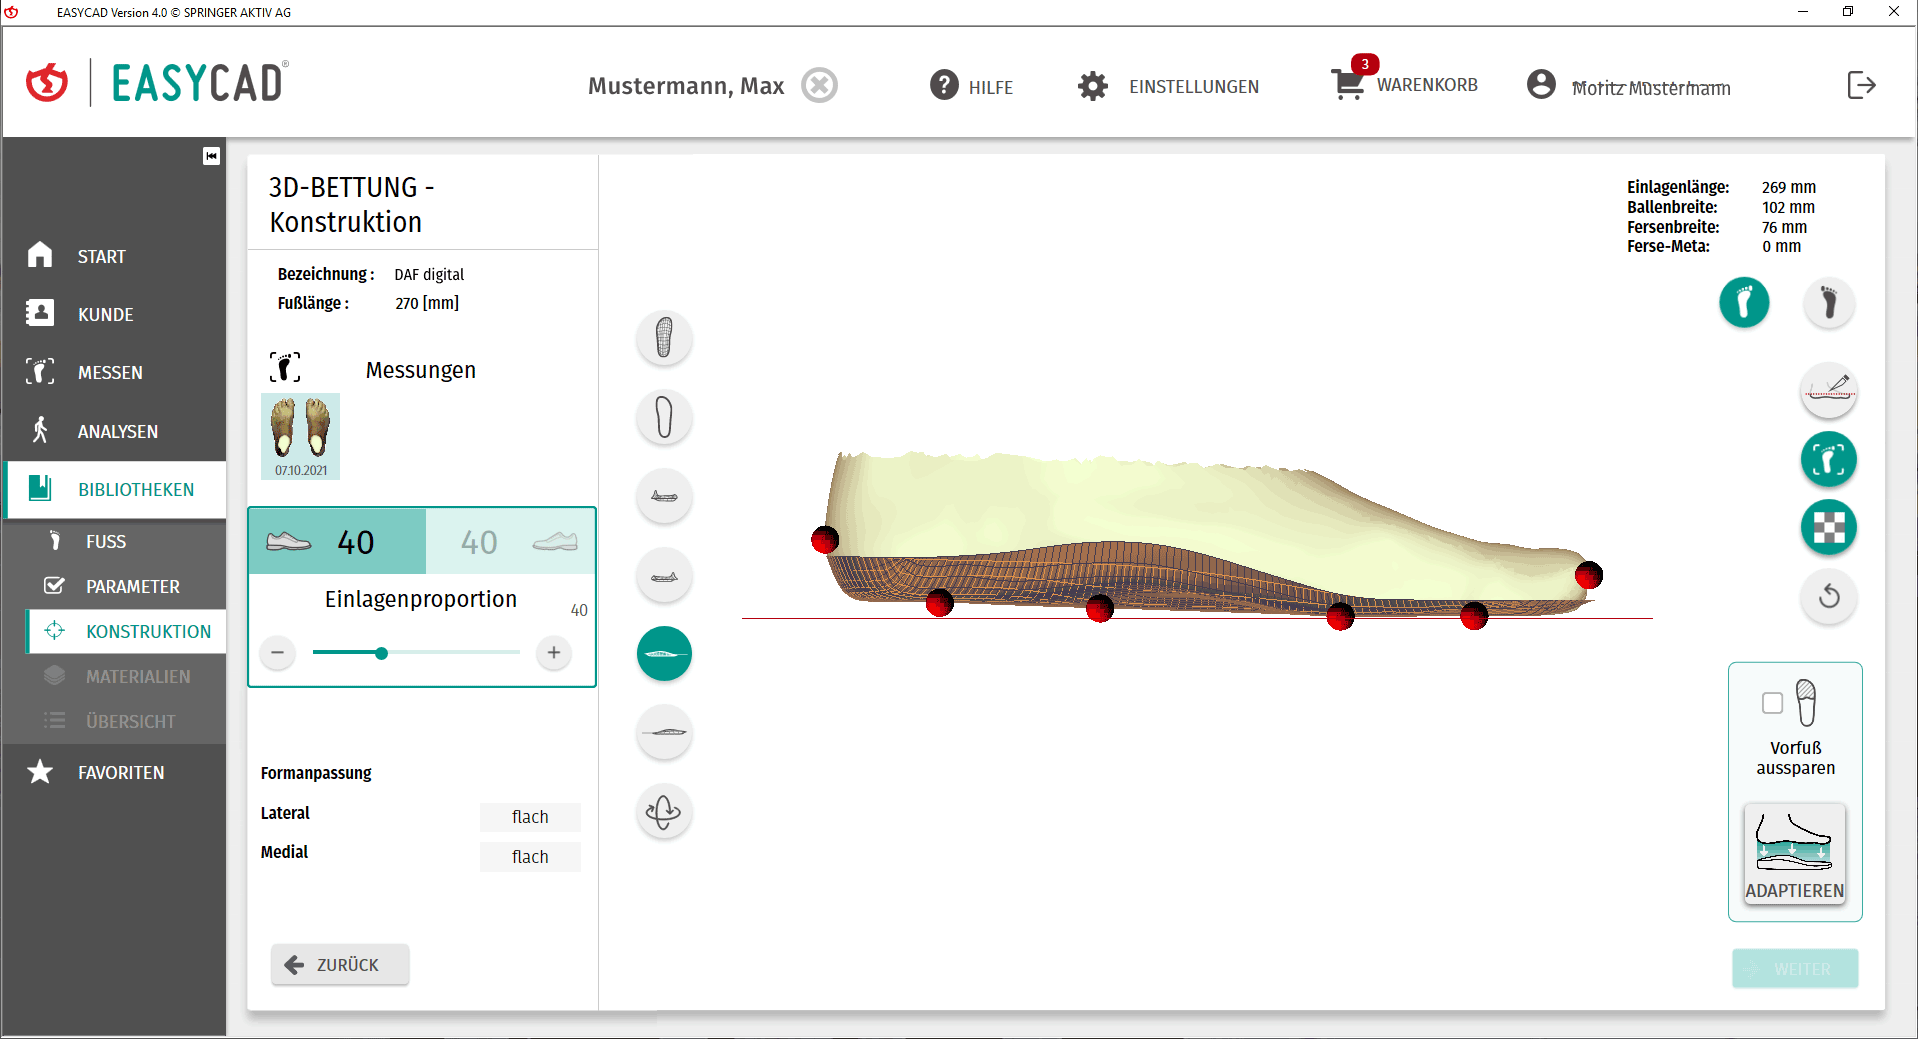Open the measurement drawing tool icon
Image resolution: width=1918 pixels, height=1039 pixels.
[1828, 390]
